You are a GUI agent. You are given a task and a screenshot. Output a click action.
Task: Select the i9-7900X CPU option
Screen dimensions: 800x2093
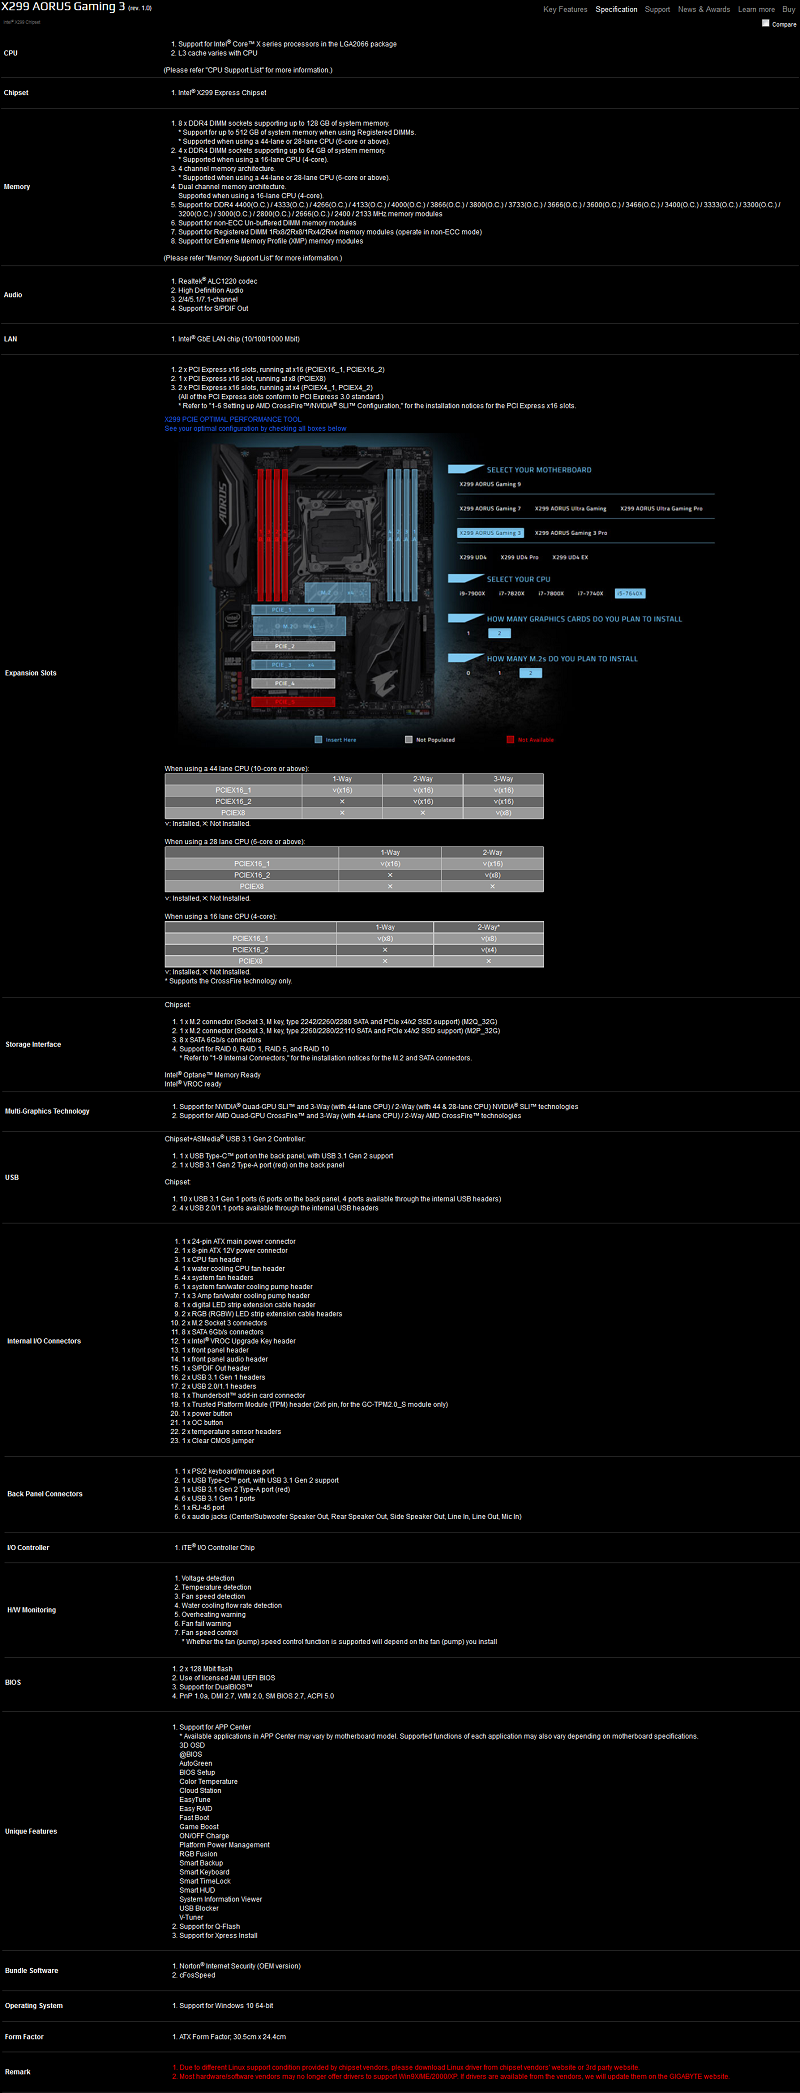click(472, 593)
